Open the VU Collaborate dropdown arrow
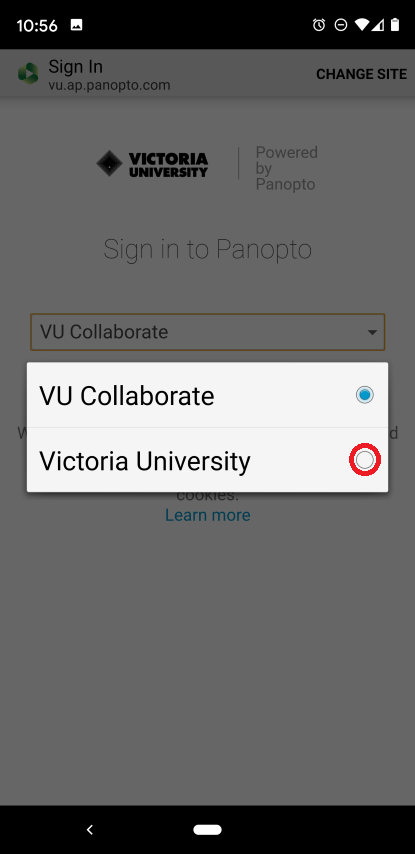The height and width of the screenshot is (854, 415). tap(372, 332)
